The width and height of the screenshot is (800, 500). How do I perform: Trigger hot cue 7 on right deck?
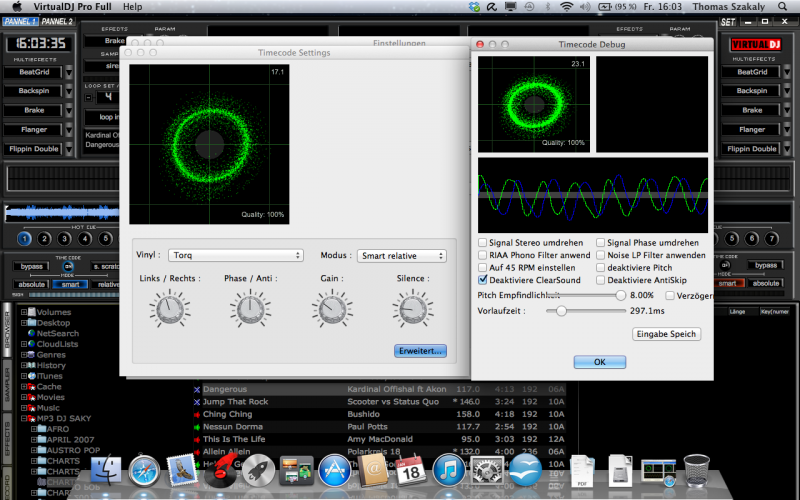(x=772, y=238)
